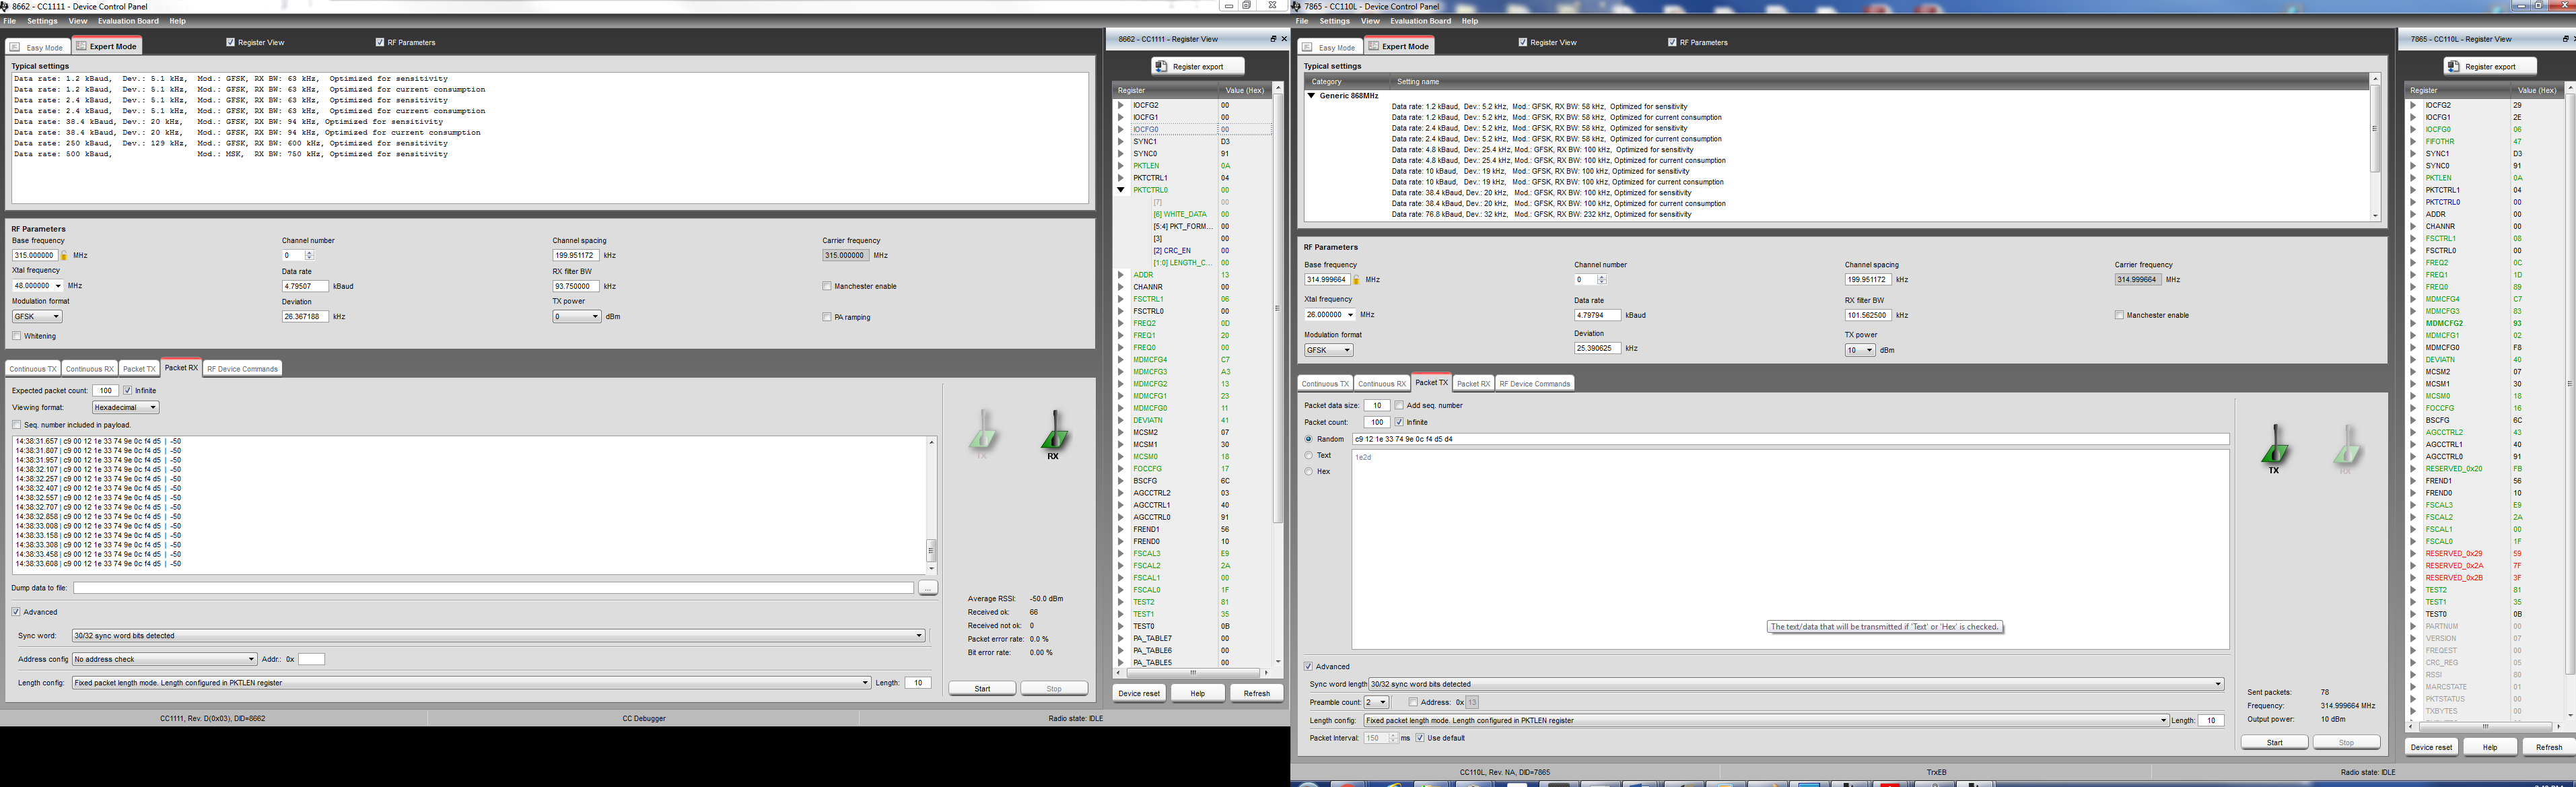The image size is (2576, 787).
Task: Enable the Whitening checkbox
Action: (17, 336)
